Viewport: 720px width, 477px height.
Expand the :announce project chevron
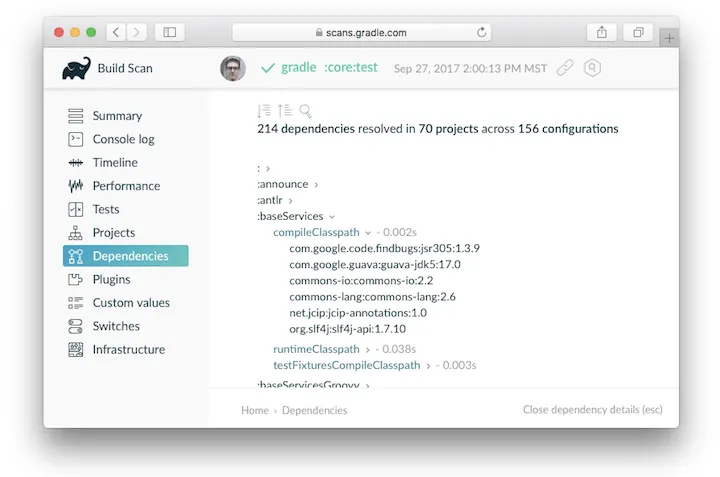pos(316,185)
